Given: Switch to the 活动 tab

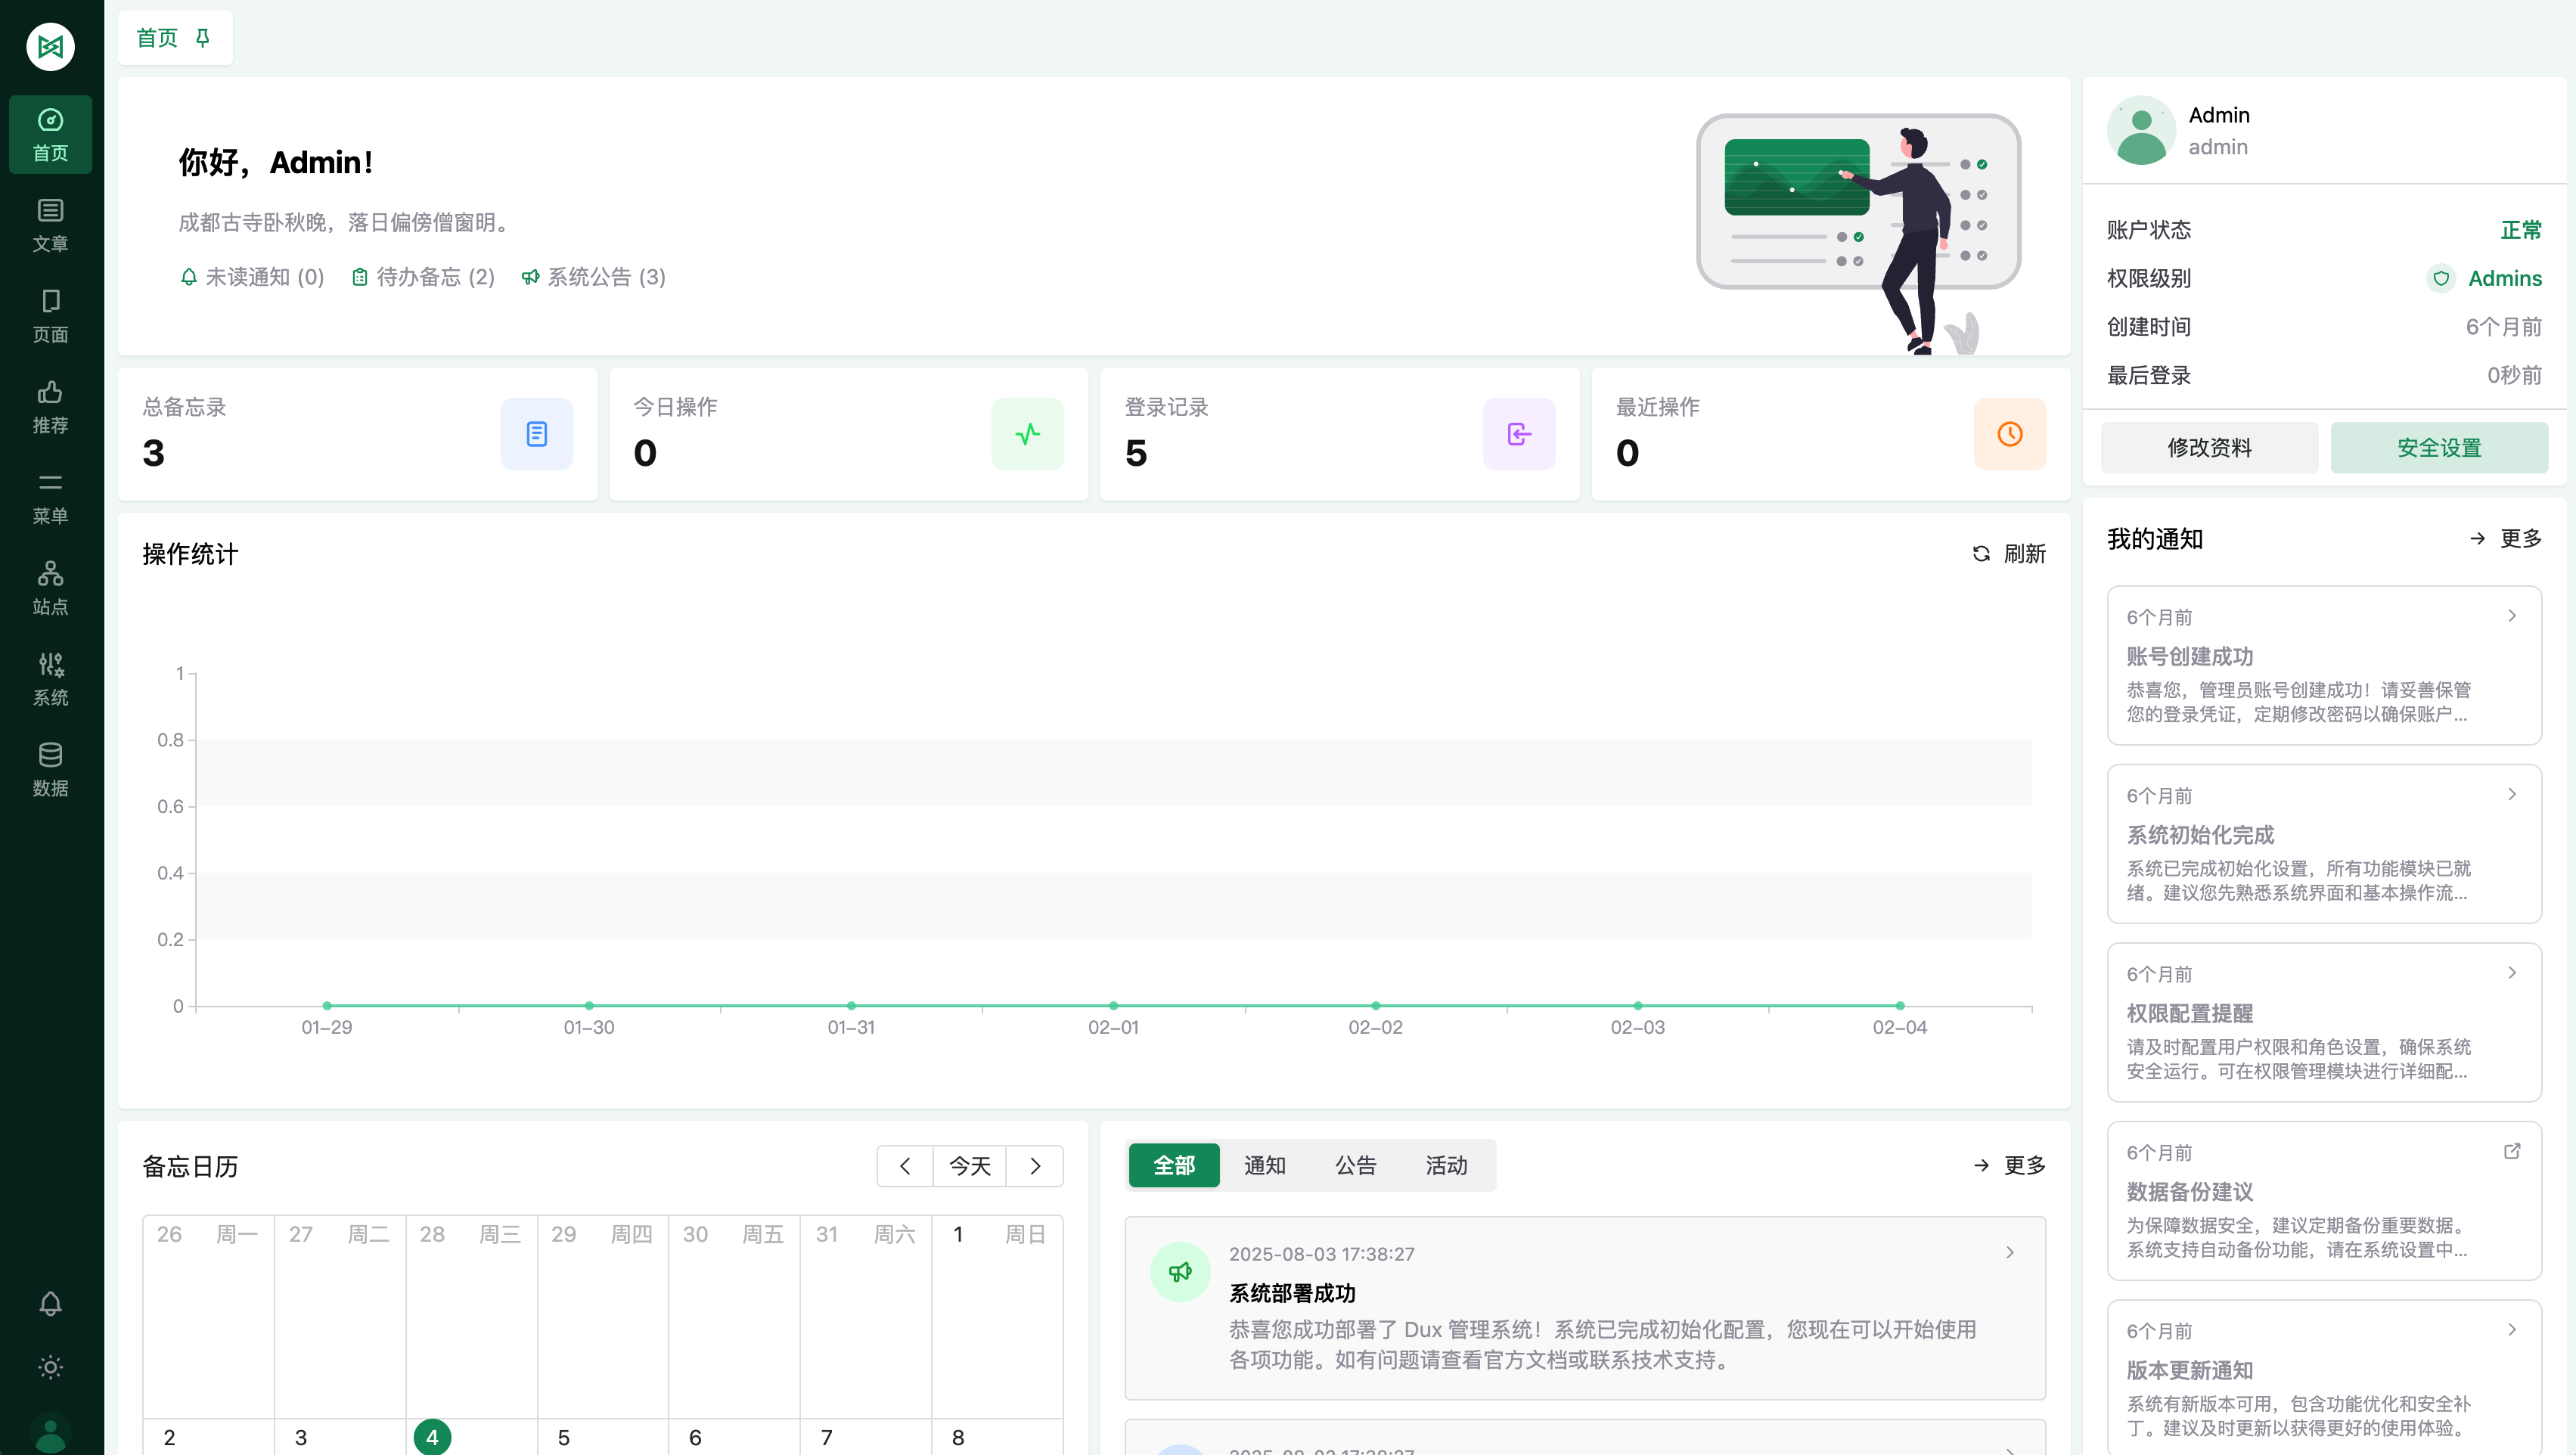Looking at the screenshot, I should point(1446,1165).
